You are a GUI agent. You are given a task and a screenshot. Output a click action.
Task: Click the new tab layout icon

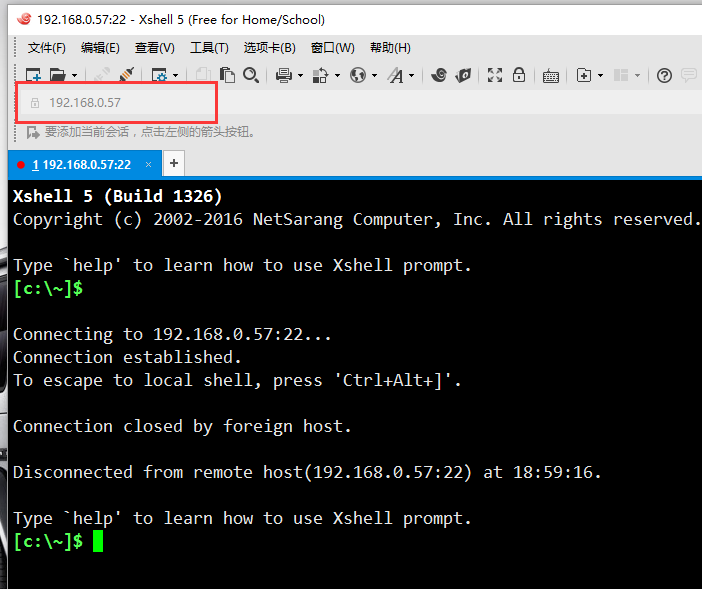click(584, 75)
